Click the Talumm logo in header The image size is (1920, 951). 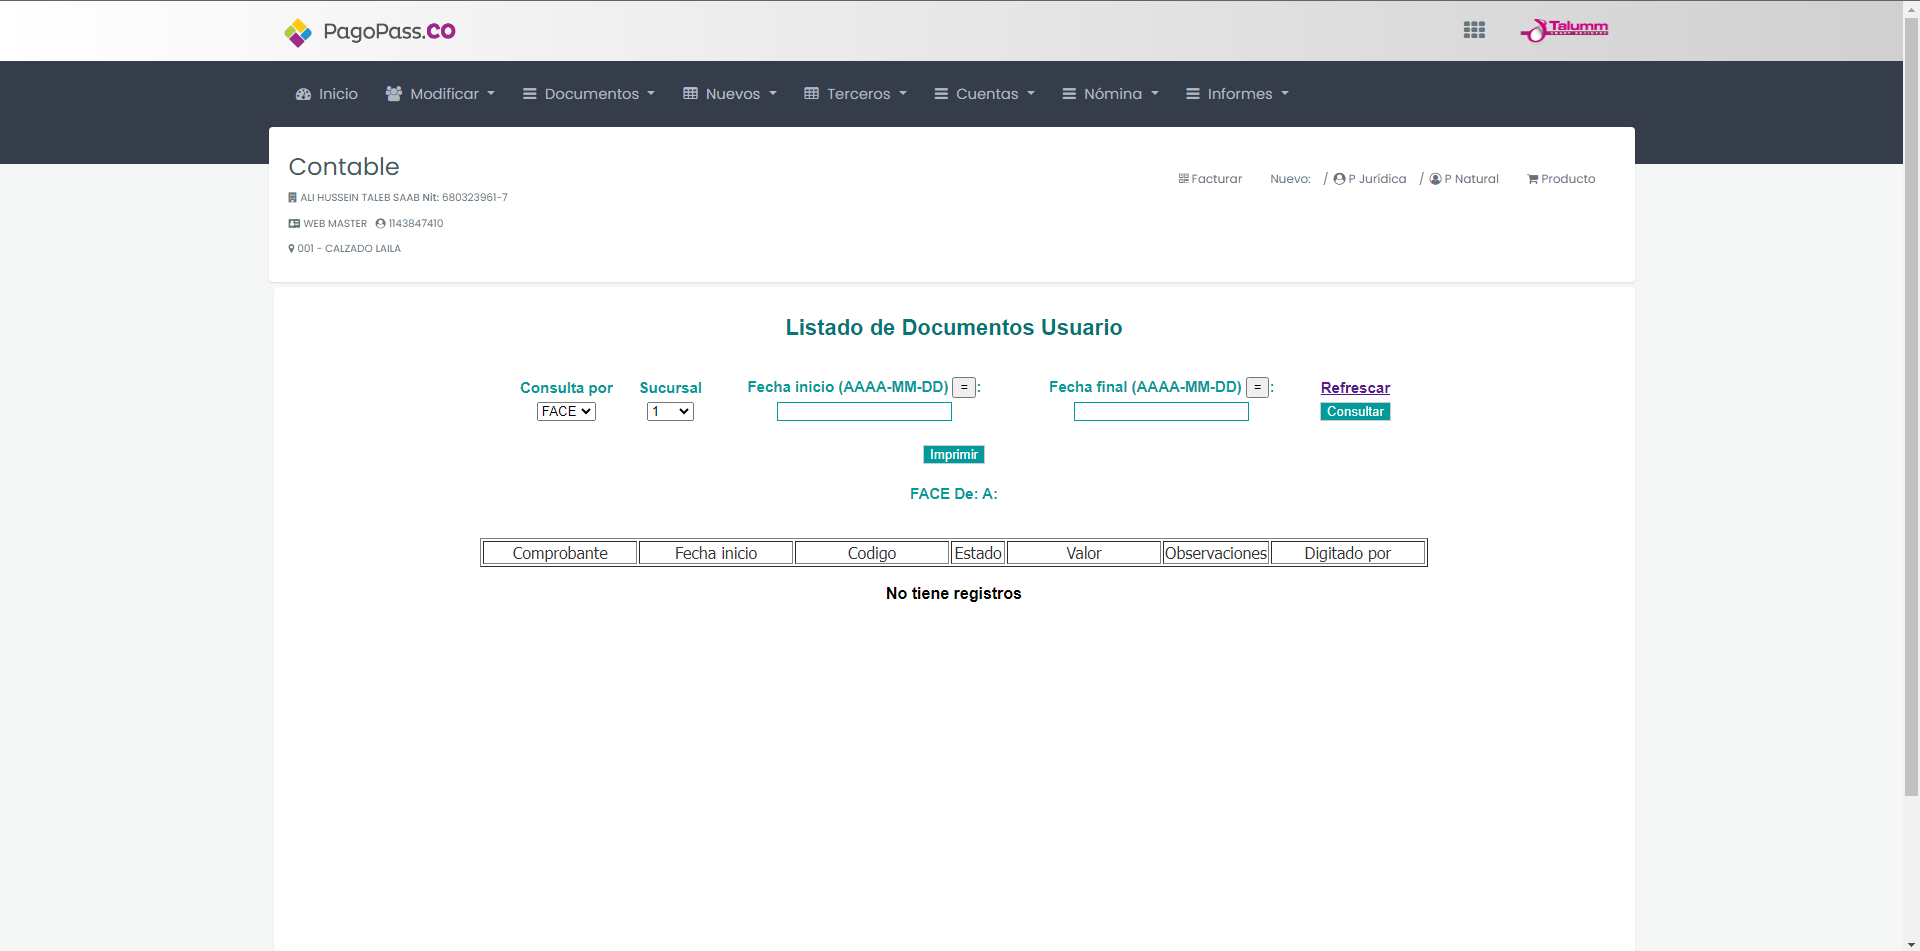[x=1565, y=30]
